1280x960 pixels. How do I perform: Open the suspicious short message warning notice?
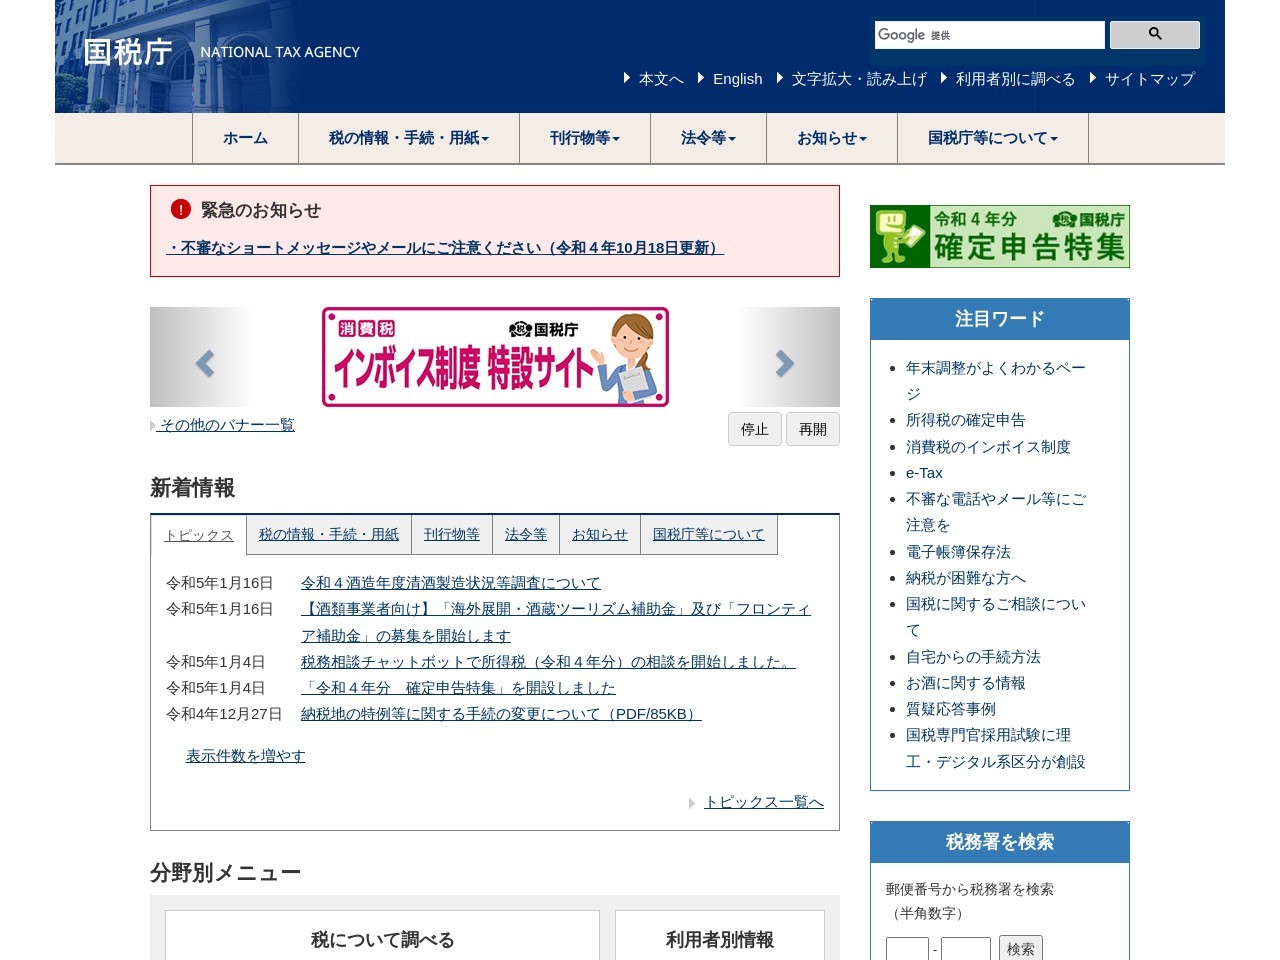coord(445,247)
